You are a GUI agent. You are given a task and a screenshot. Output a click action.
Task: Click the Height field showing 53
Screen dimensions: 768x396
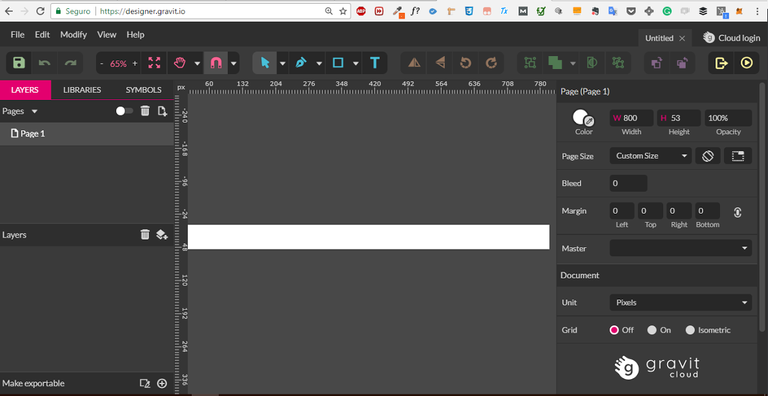point(679,118)
